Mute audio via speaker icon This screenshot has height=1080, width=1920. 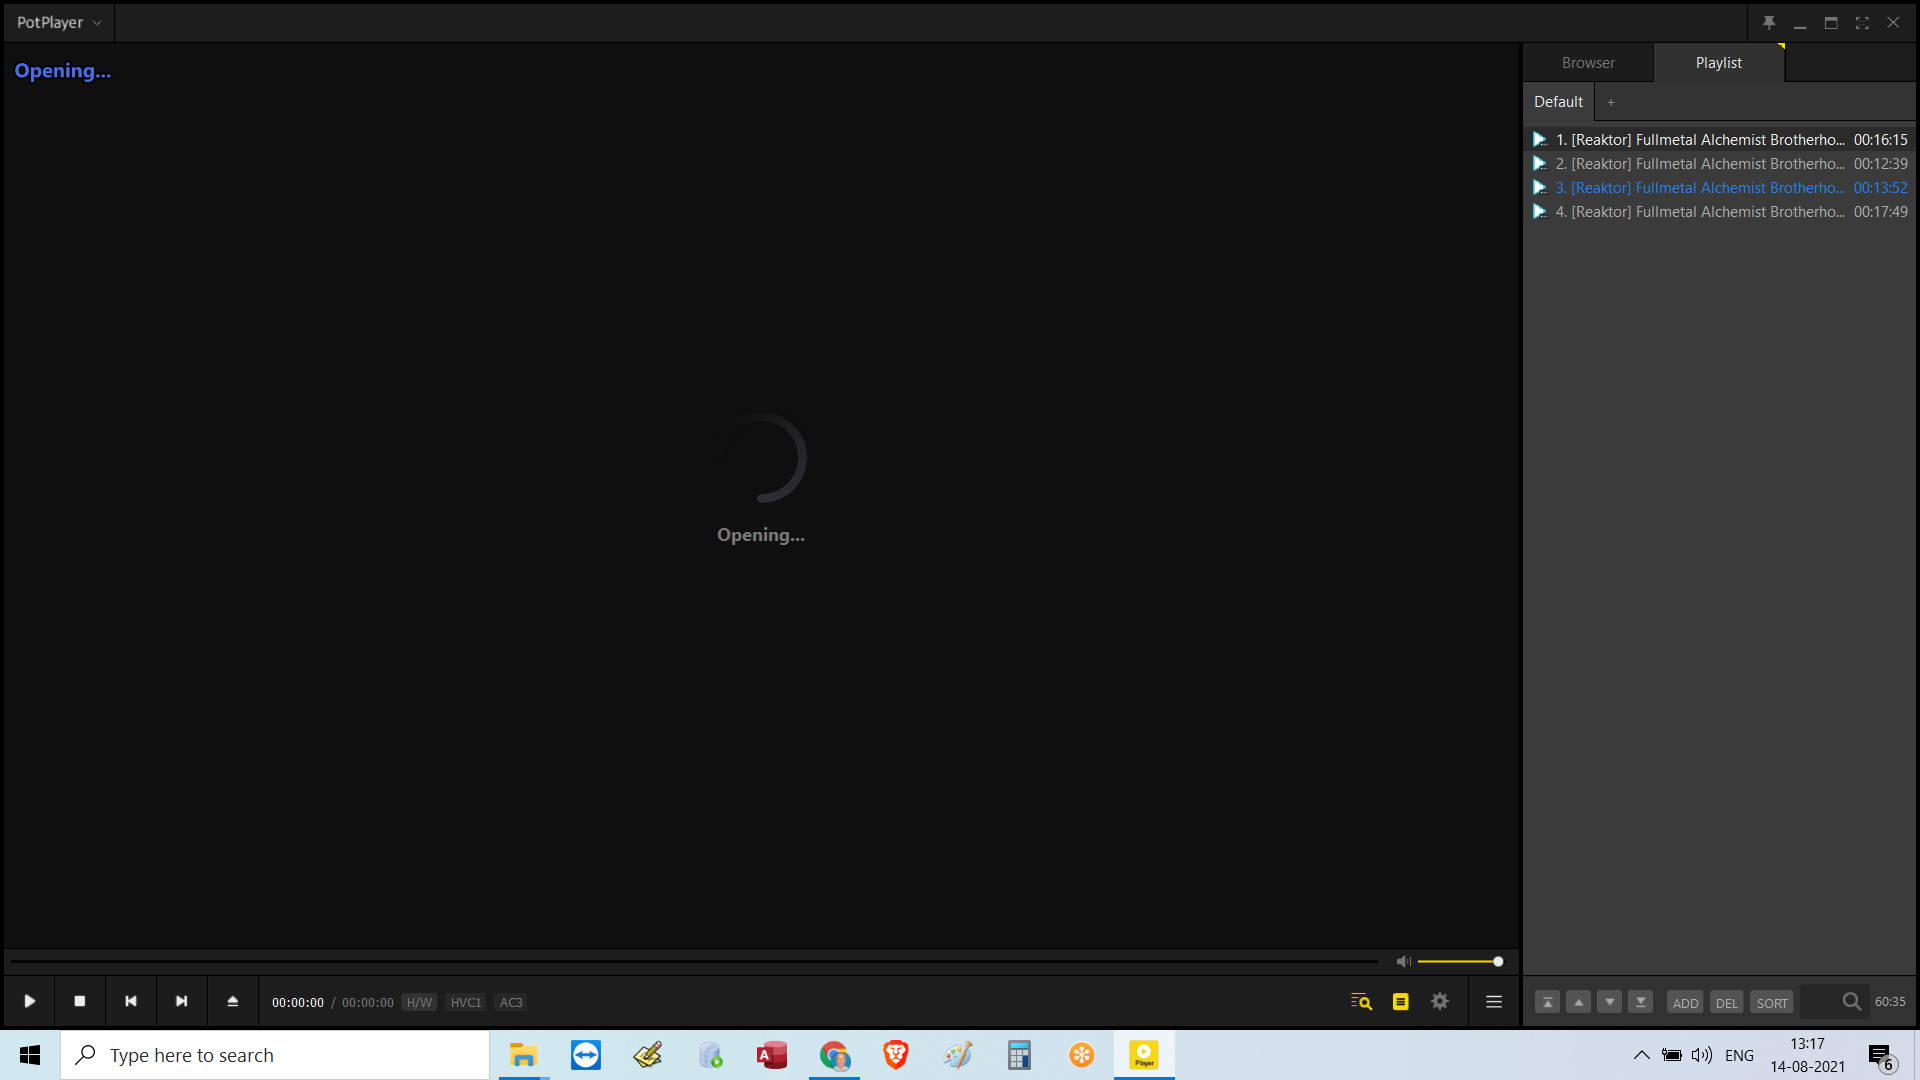[1403, 961]
